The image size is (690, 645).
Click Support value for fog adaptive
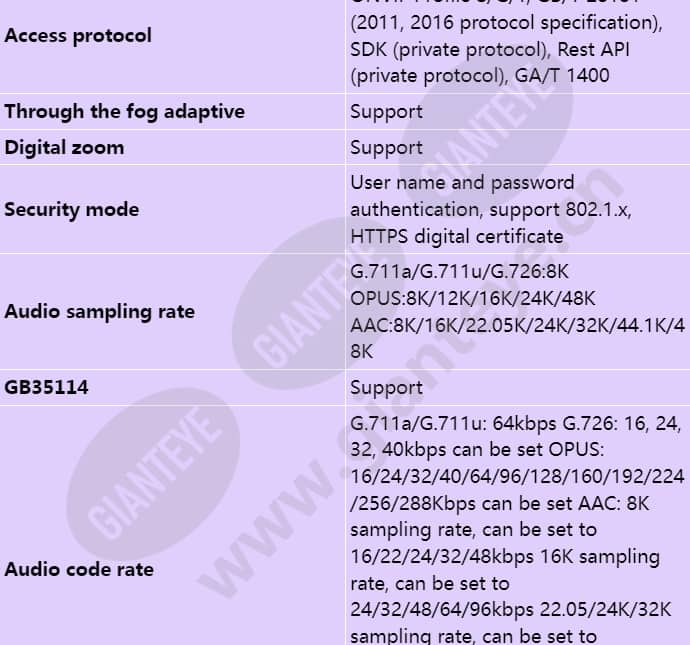tap(386, 112)
